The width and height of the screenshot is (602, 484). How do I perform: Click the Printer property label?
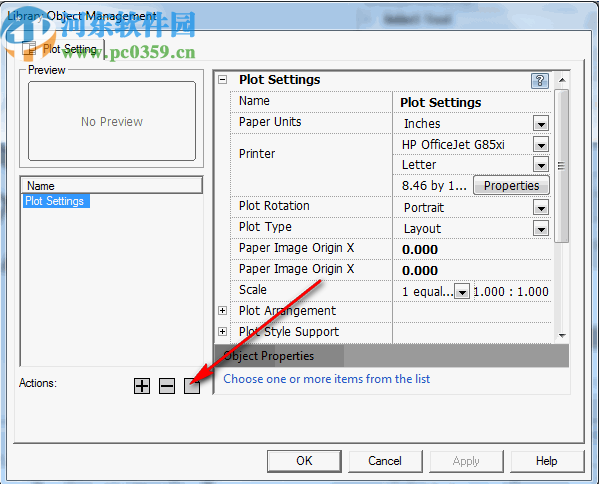(257, 154)
